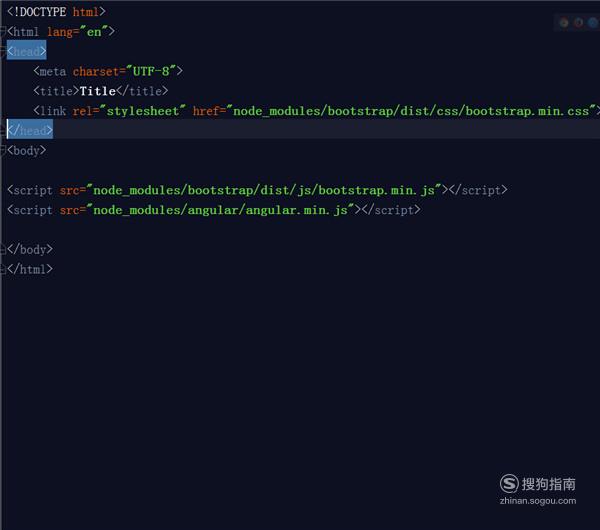Open the zhinan.sogou.com link
Image resolution: width=600 pixels, height=530 pixels.
(538, 501)
